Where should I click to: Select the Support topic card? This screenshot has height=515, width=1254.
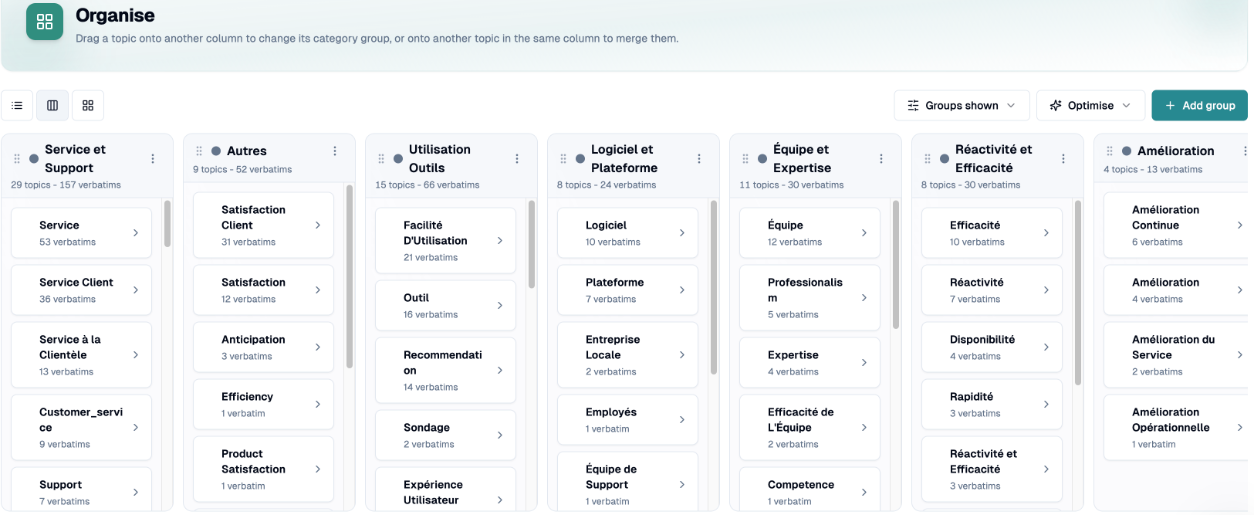pos(81,490)
